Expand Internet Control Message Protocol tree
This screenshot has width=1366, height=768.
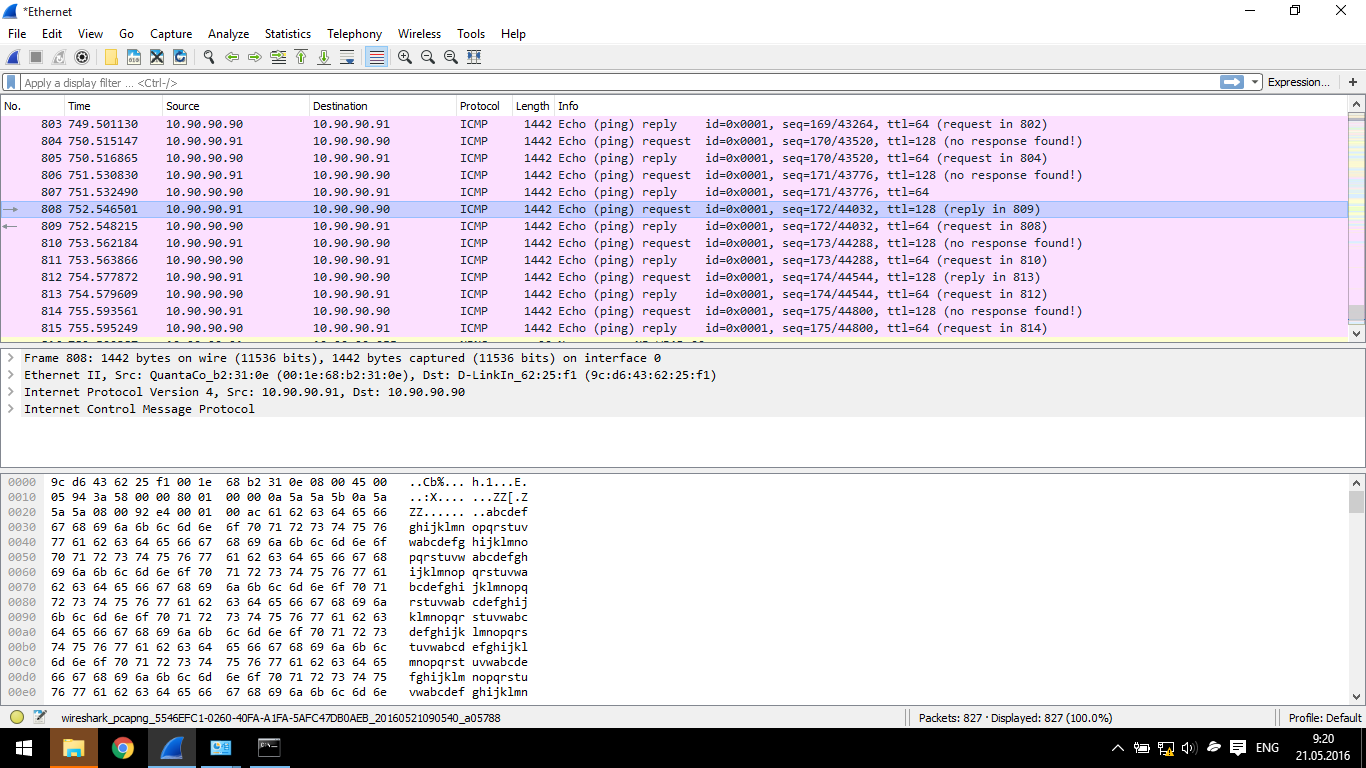click(10, 409)
